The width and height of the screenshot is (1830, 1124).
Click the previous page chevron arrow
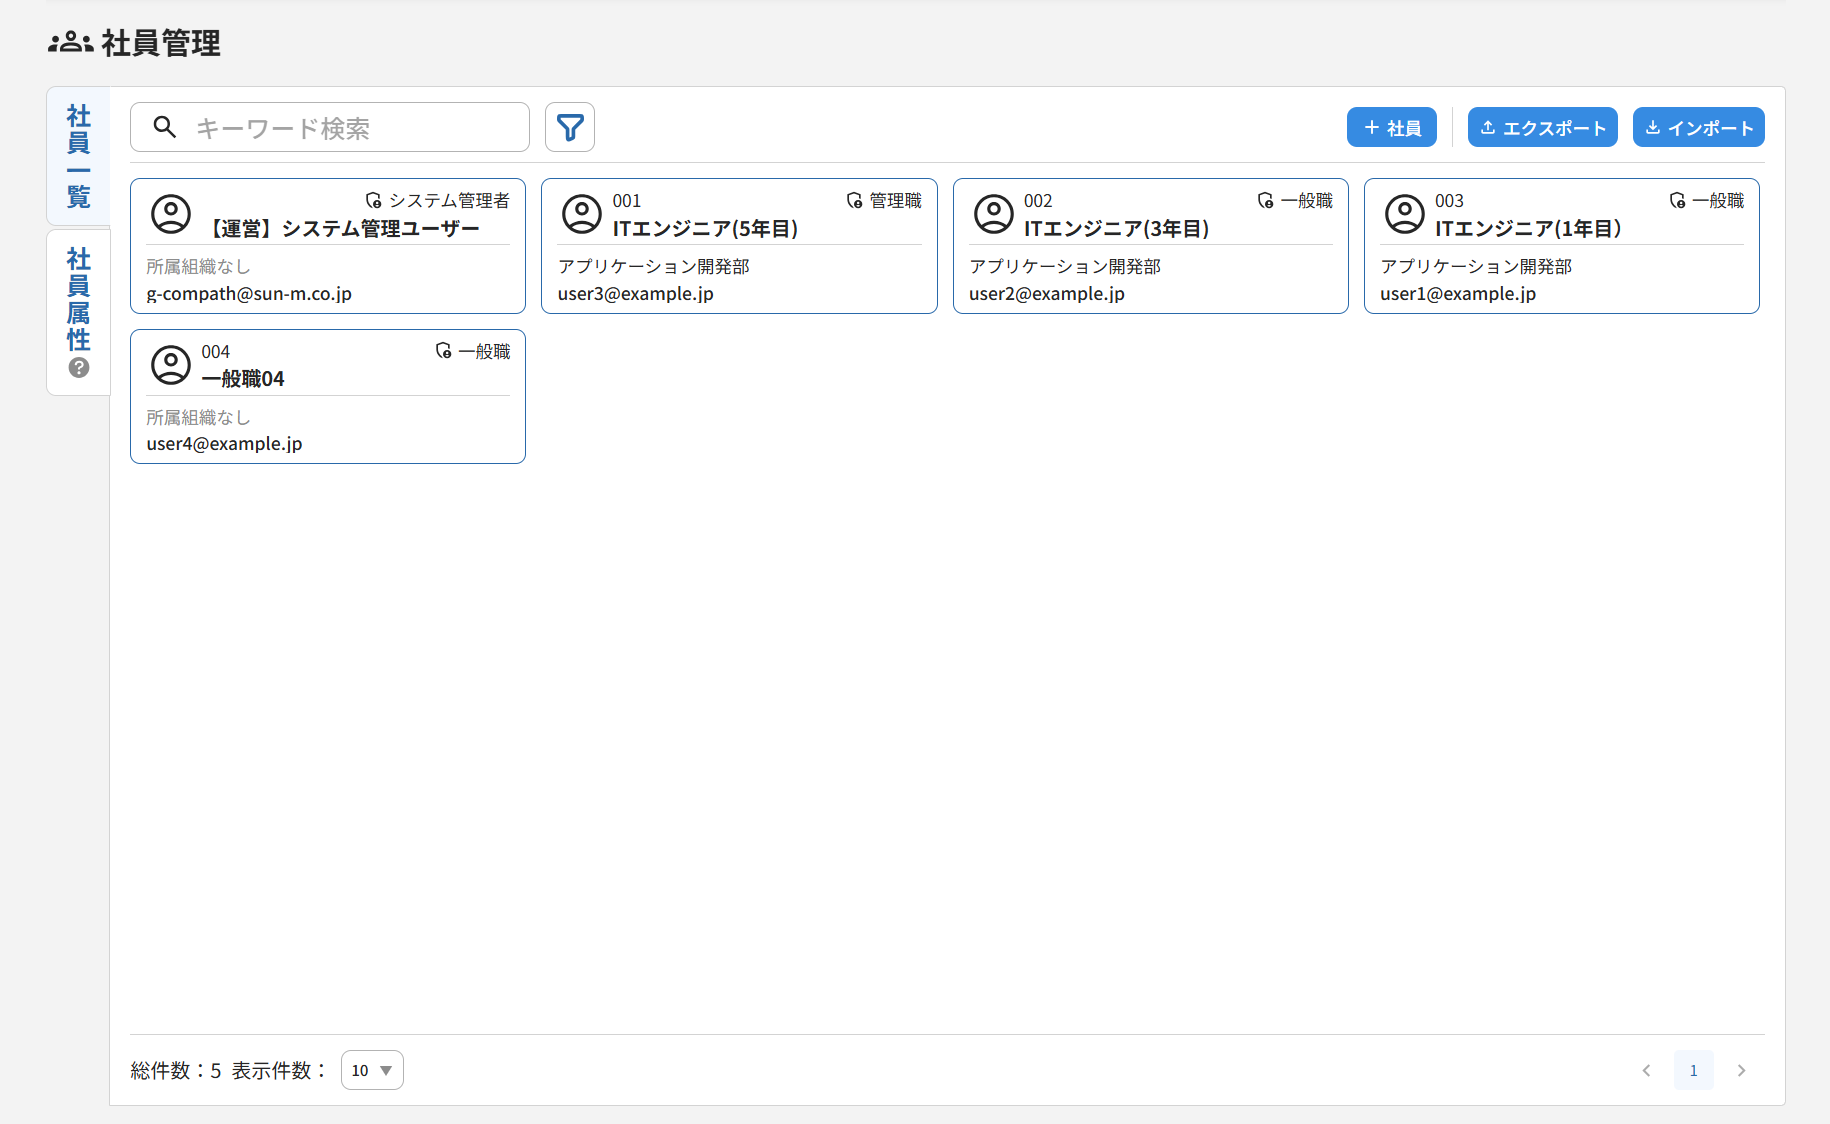pyautogui.click(x=1646, y=1070)
